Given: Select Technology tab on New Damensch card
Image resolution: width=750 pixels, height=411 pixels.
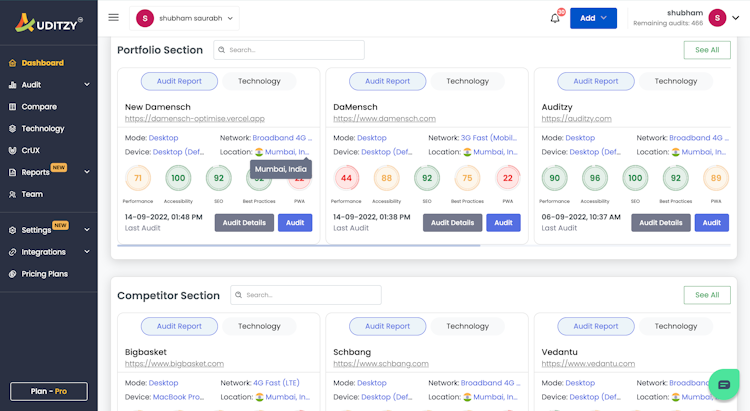Looking at the screenshot, I should (259, 81).
